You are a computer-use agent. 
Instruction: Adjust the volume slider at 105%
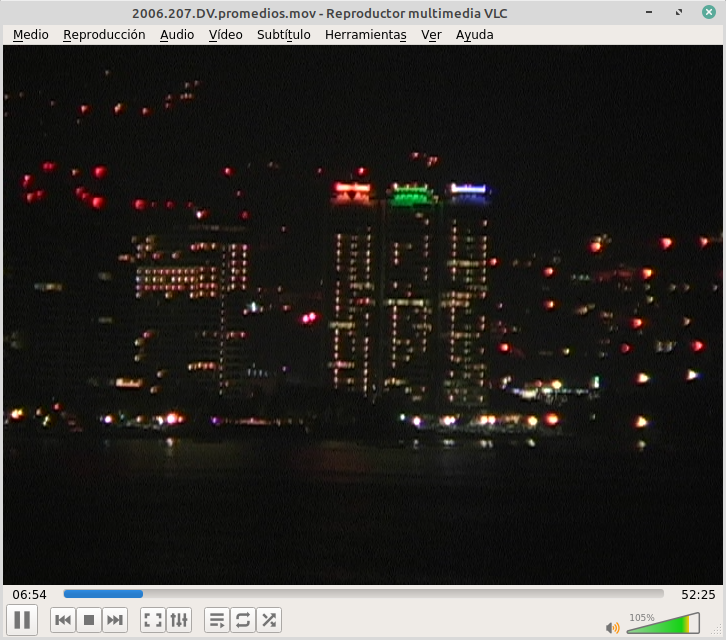point(663,624)
